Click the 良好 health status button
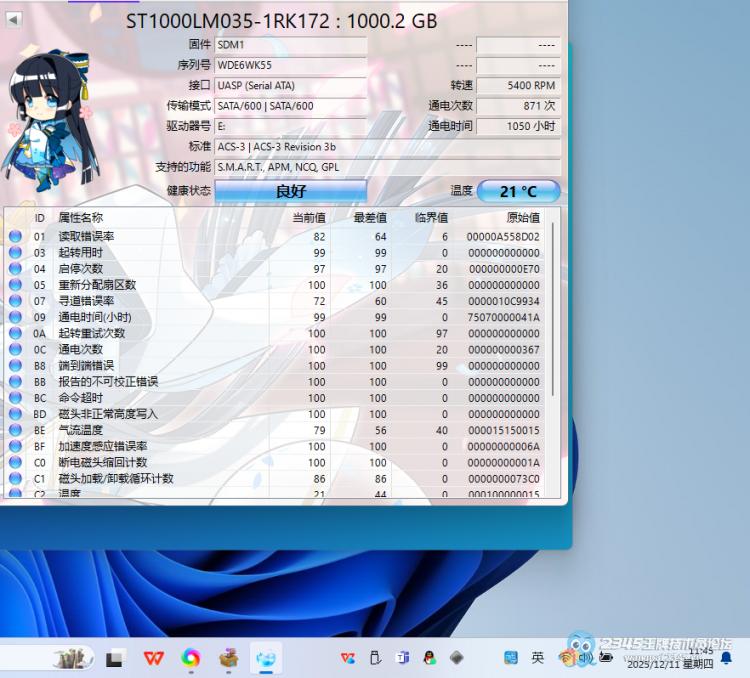Screen dimensions: 750x678 291,191
